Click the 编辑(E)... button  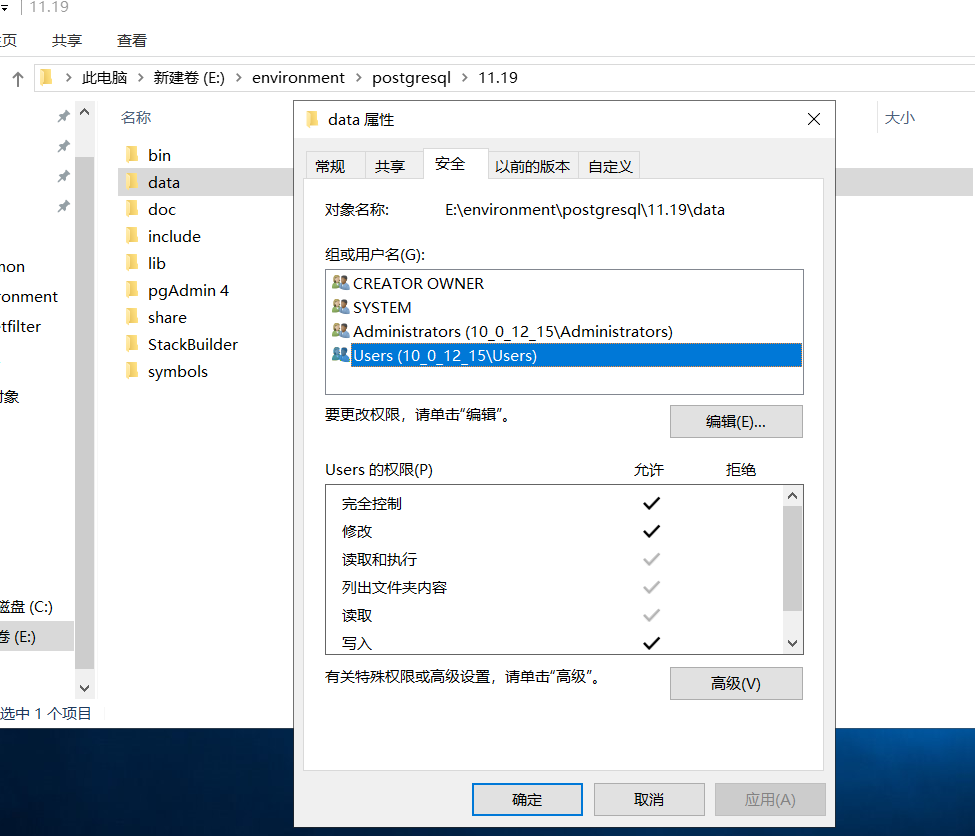(736, 422)
